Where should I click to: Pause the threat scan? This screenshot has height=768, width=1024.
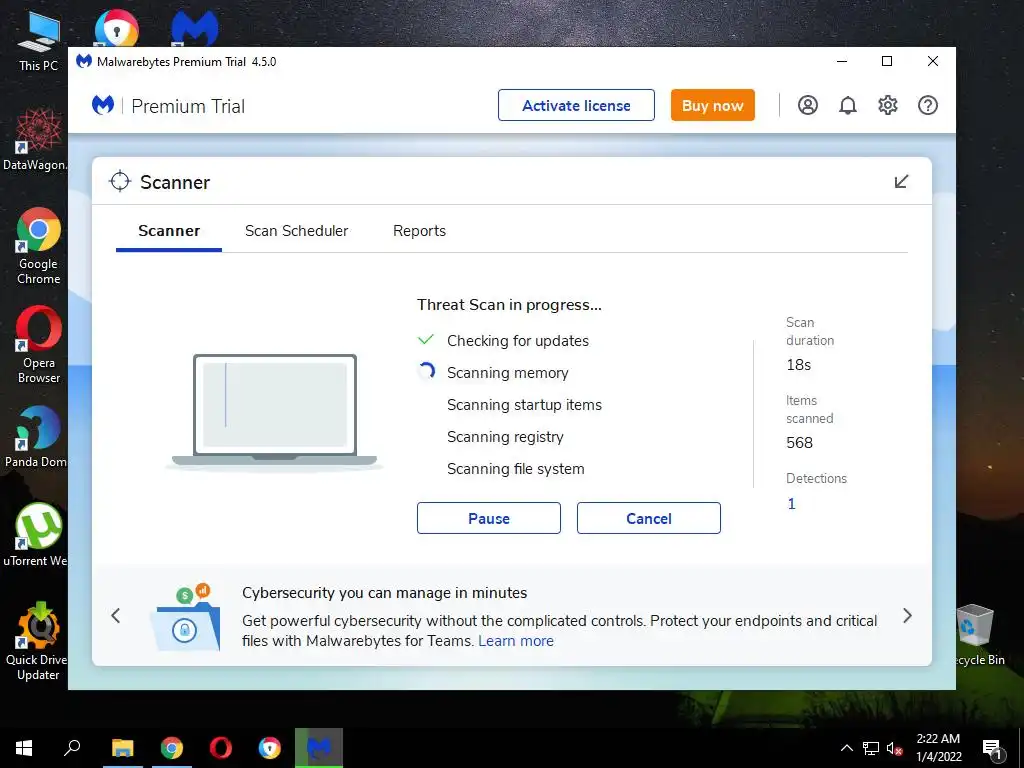[x=488, y=518]
